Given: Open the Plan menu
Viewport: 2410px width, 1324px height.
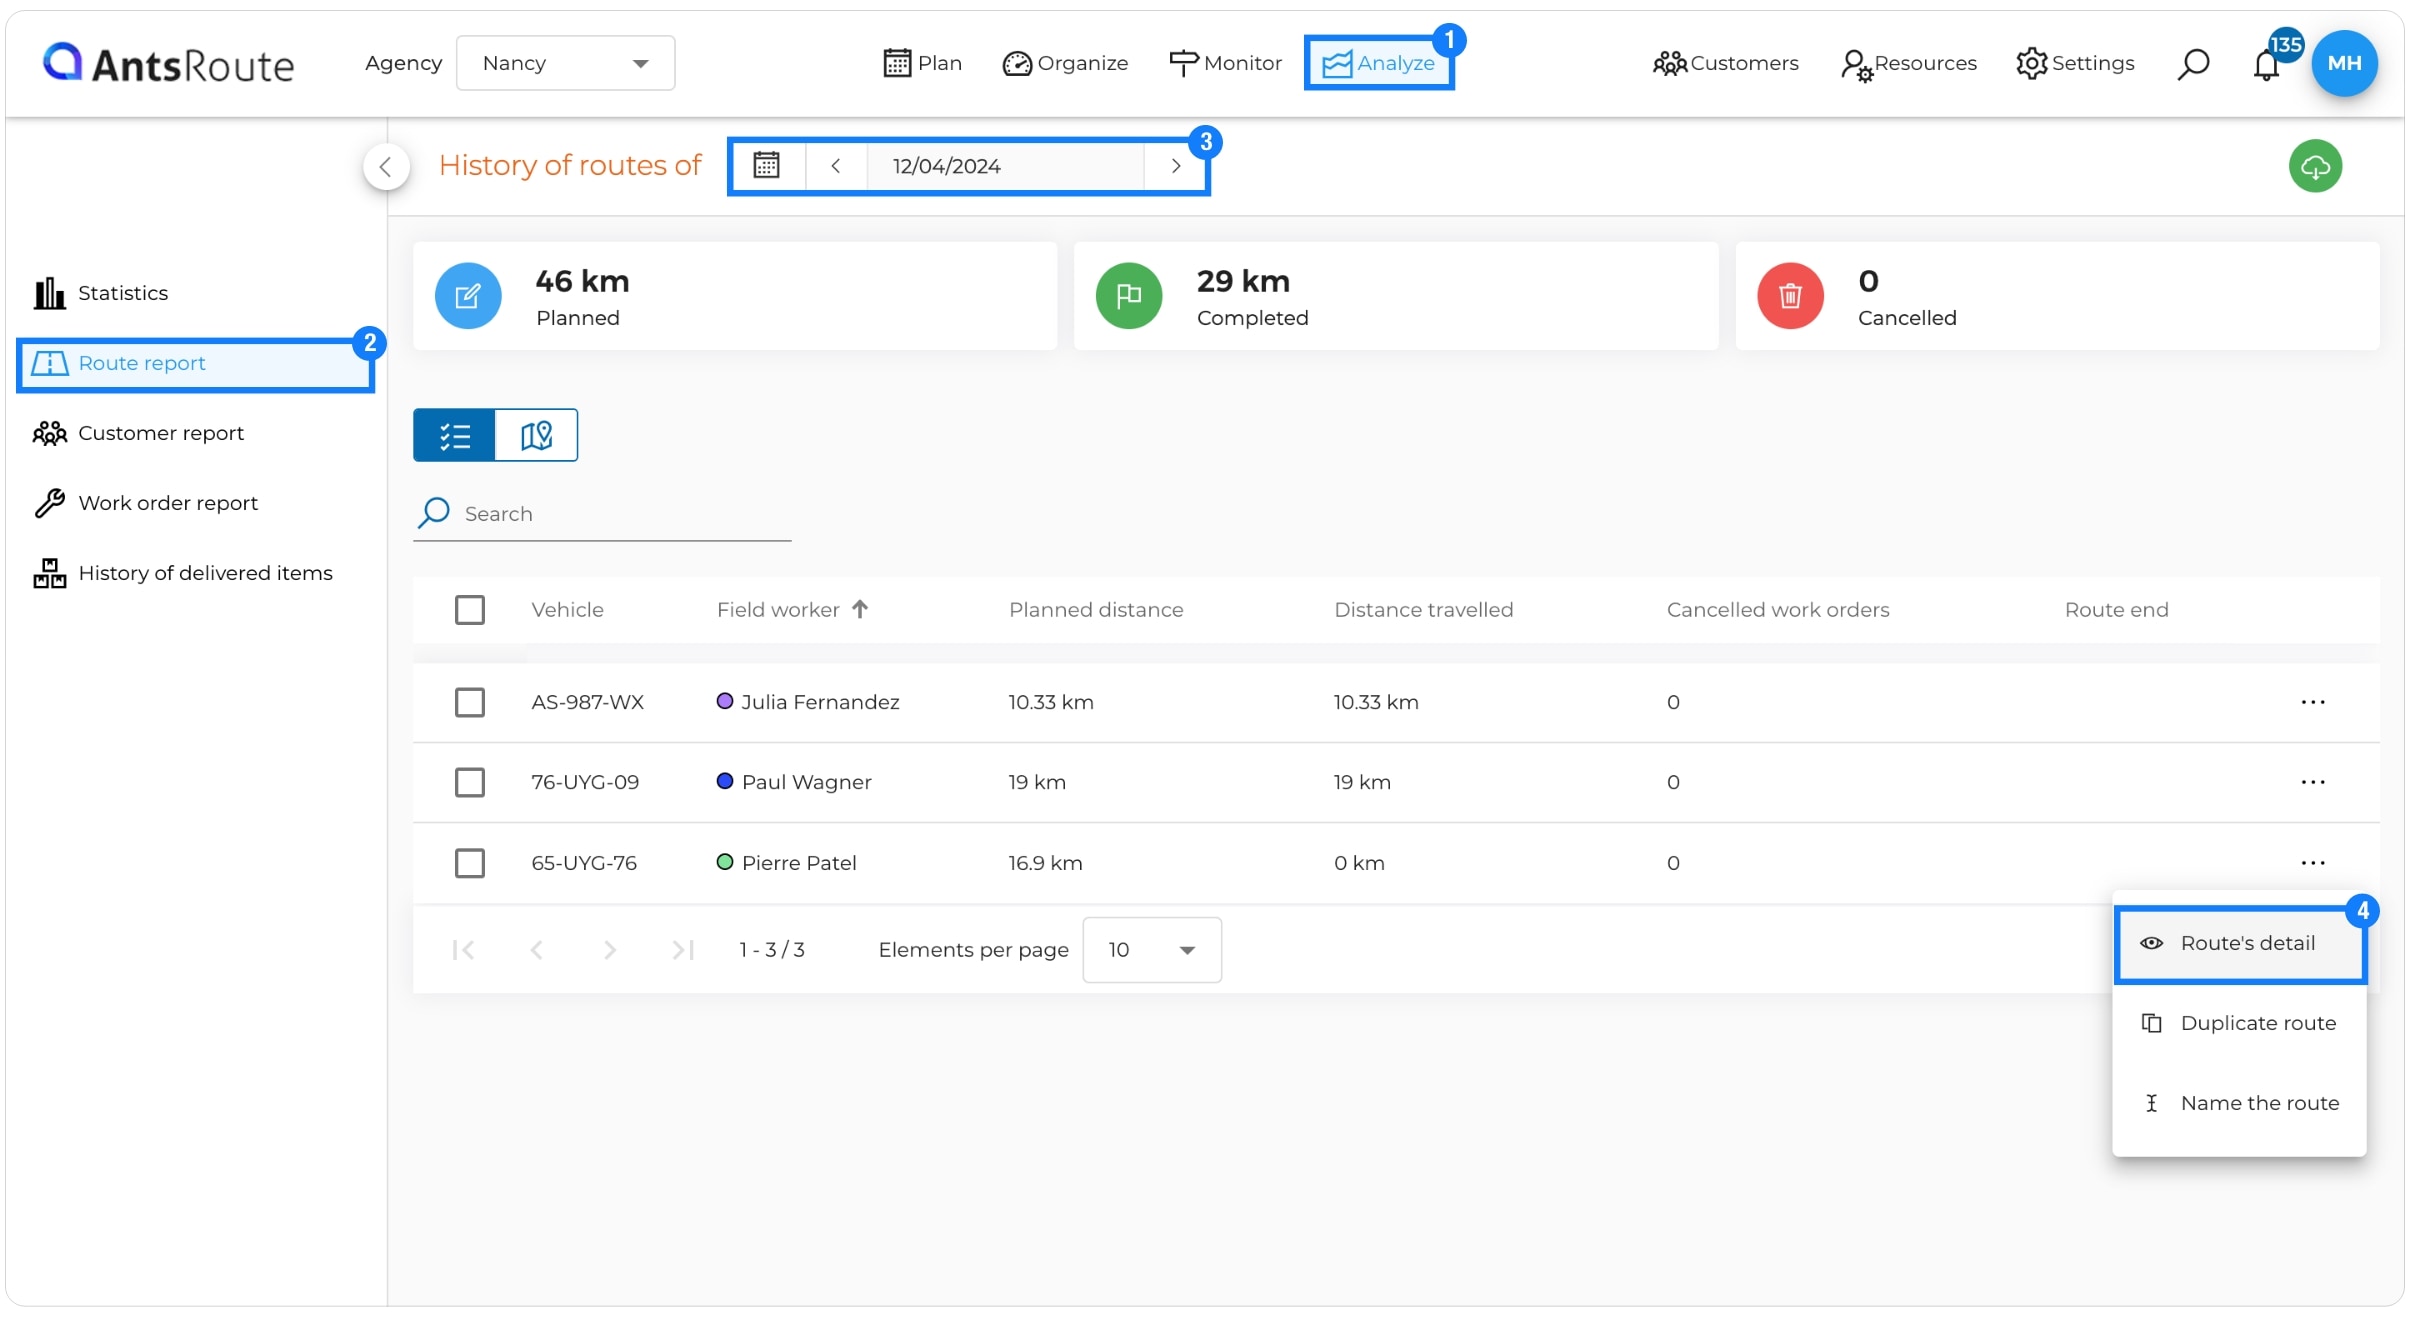Looking at the screenshot, I should (922, 63).
